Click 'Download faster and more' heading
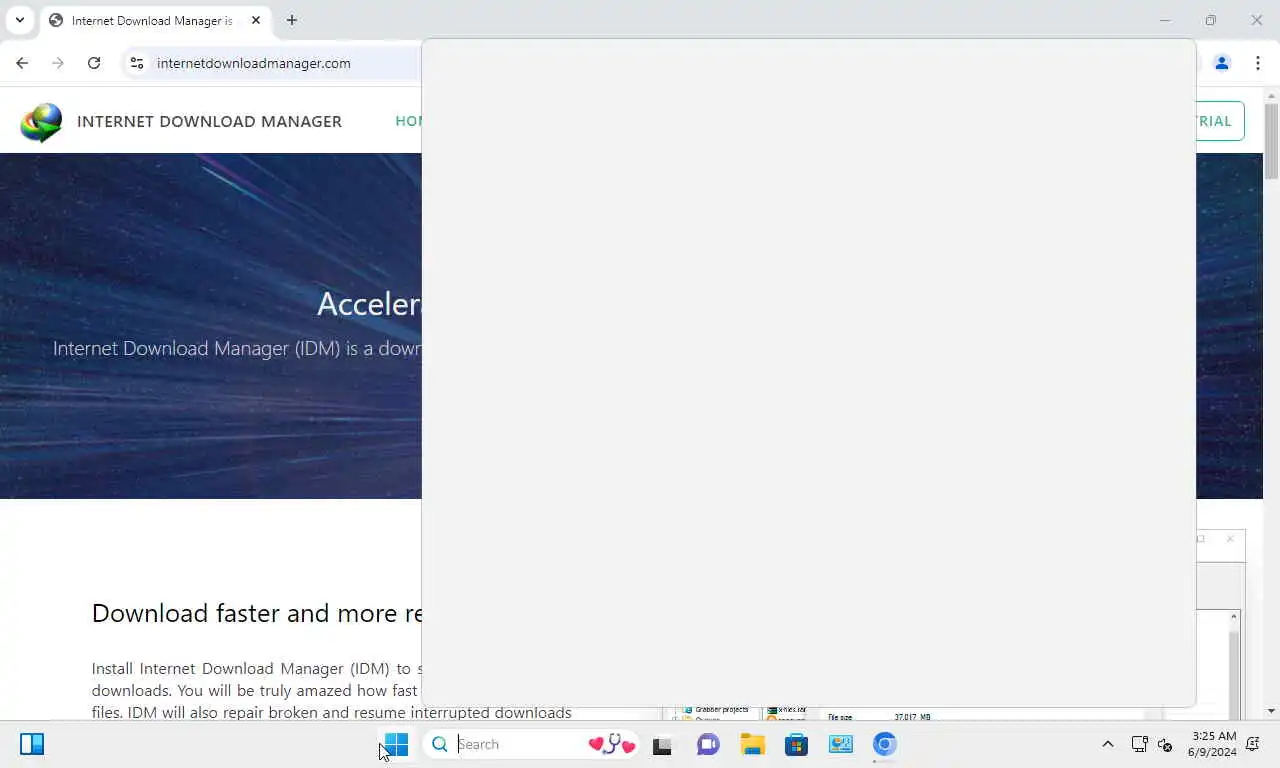This screenshot has width=1280, height=768. 256,613
